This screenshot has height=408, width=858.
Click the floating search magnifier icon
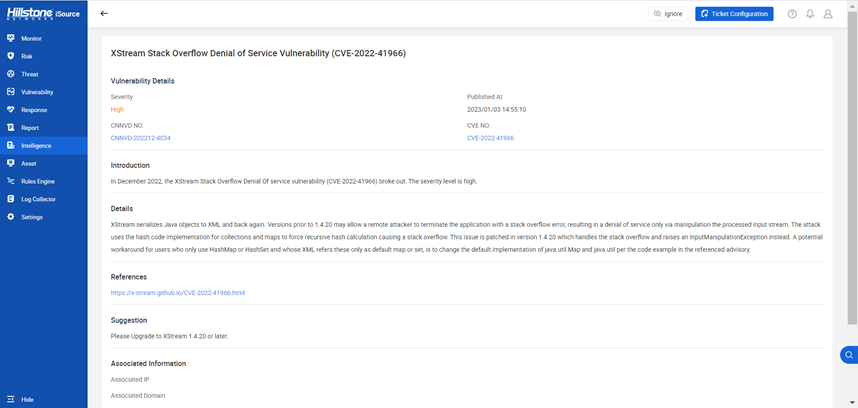tap(849, 355)
